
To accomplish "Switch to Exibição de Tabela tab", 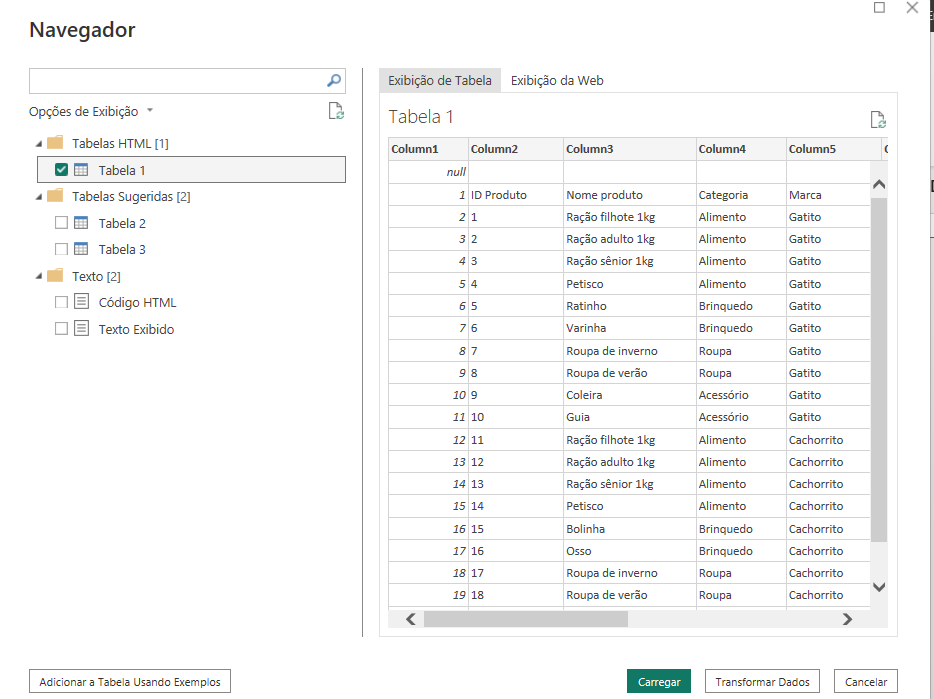I will click(x=440, y=80).
